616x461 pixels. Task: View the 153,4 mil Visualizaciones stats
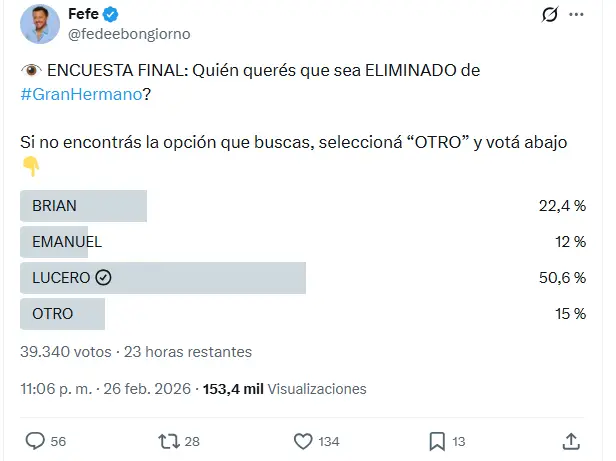pos(284,389)
